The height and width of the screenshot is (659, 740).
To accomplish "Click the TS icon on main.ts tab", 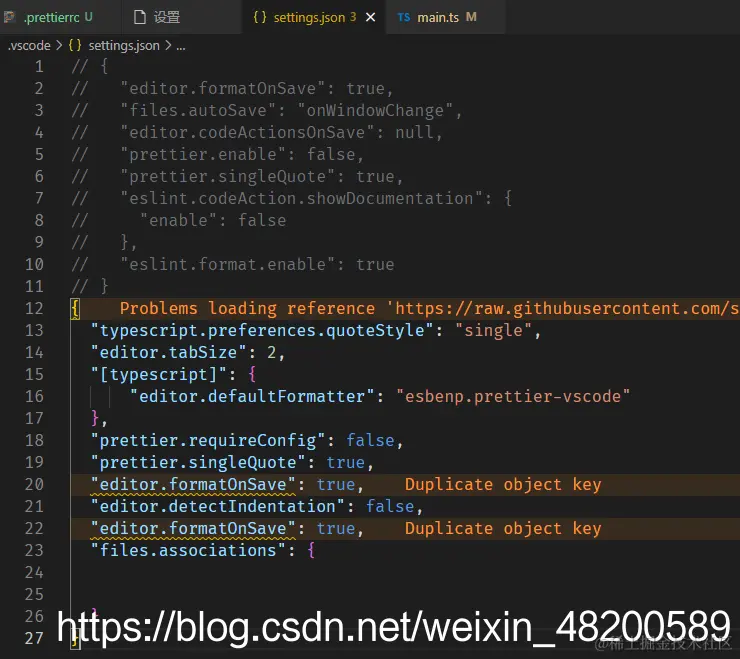I will tap(404, 17).
